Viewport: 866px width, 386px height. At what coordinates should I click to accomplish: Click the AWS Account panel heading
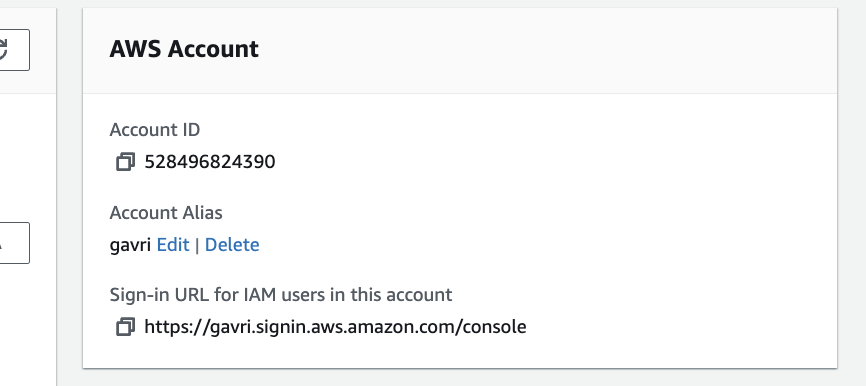(x=184, y=49)
